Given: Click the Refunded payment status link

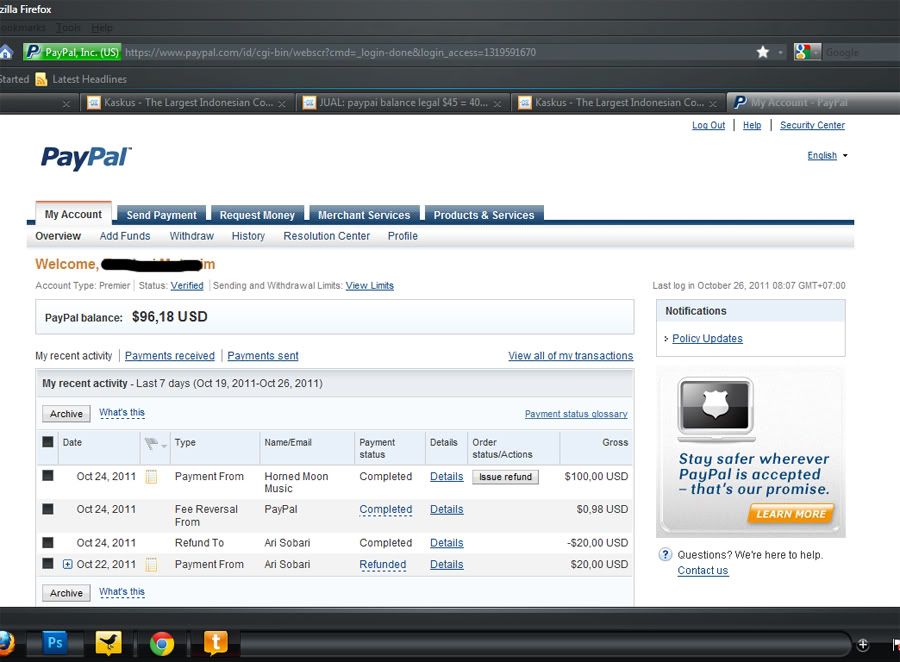Looking at the screenshot, I should [x=382, y=564].
